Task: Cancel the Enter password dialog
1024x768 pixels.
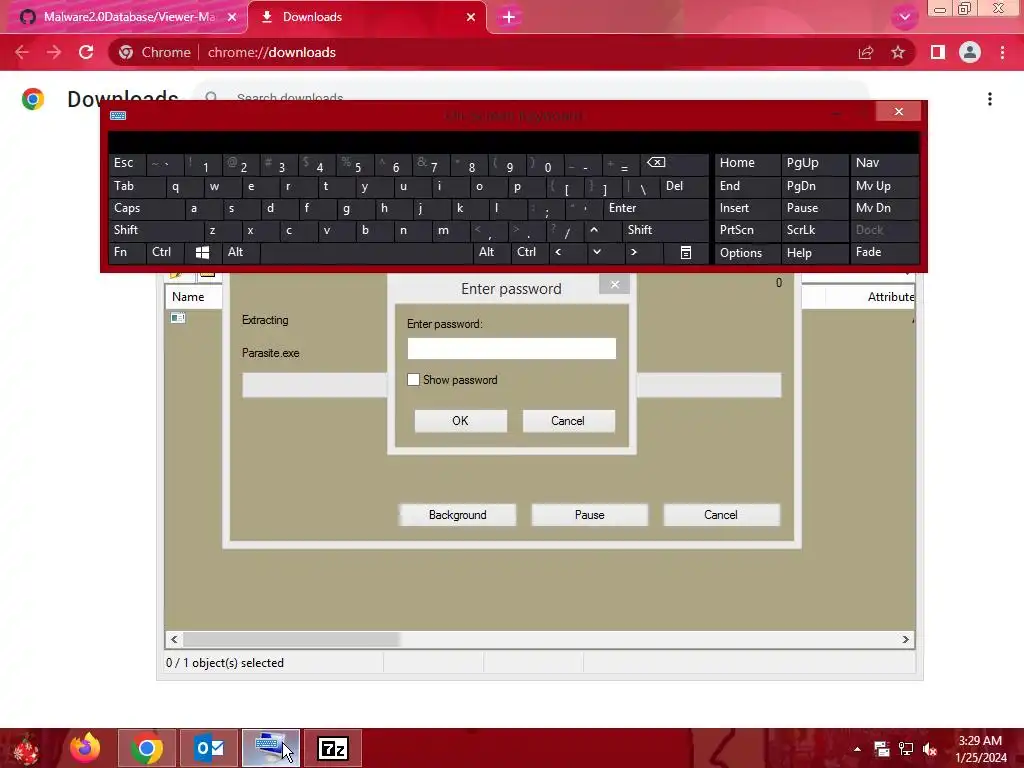Action: pyautogui.click(x=568, y=421)
